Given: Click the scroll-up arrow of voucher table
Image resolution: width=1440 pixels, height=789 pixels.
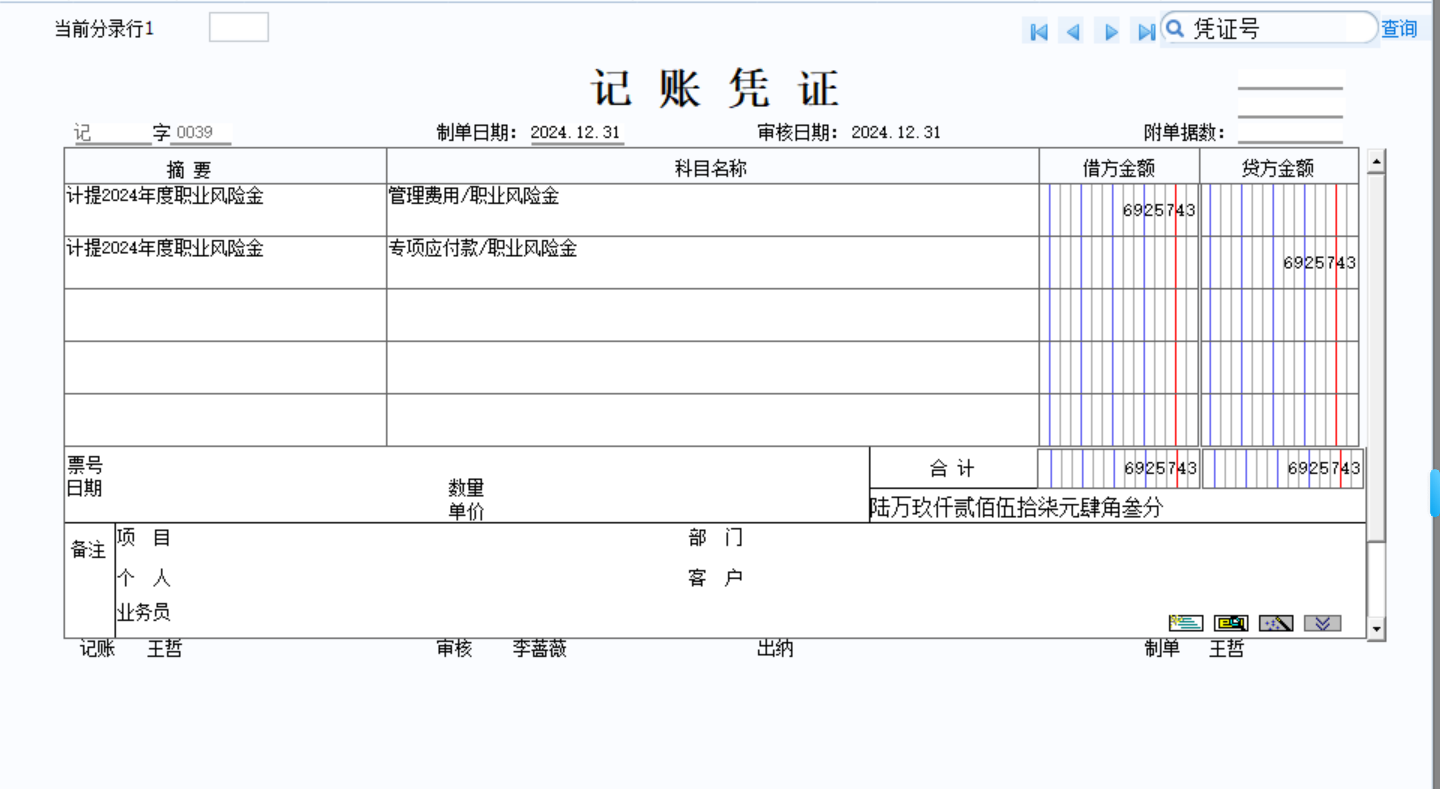Looking at the screenshot, I should click(1376, 160).
